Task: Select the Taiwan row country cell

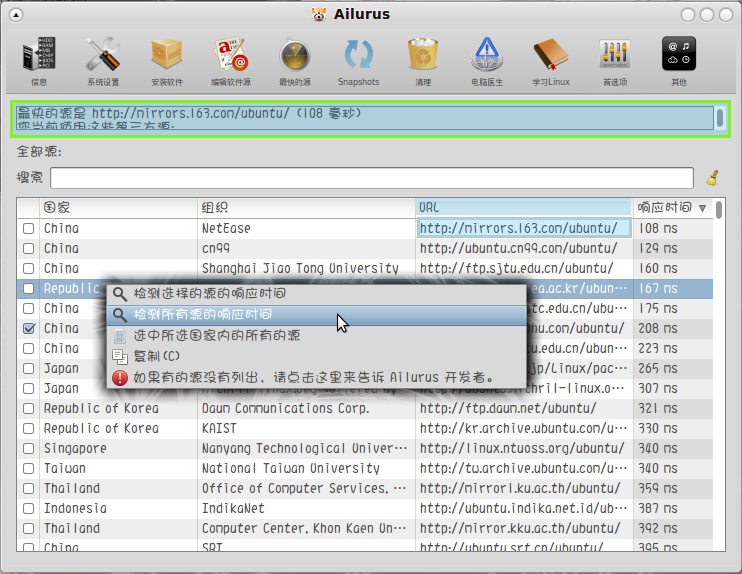Action: 118,468
